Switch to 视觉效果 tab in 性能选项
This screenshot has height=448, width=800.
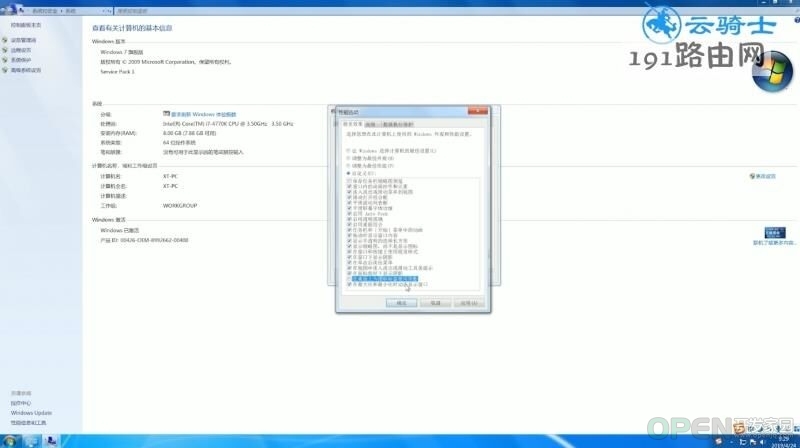pyautogui.click(x=352, y=125)
